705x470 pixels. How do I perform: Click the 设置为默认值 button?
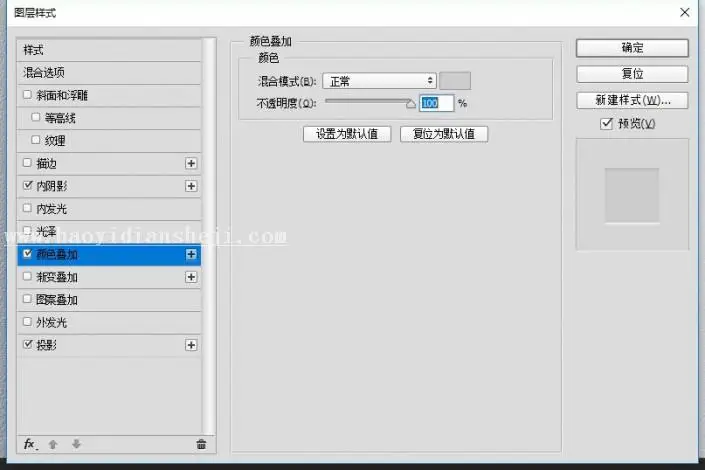pos(347,134)
